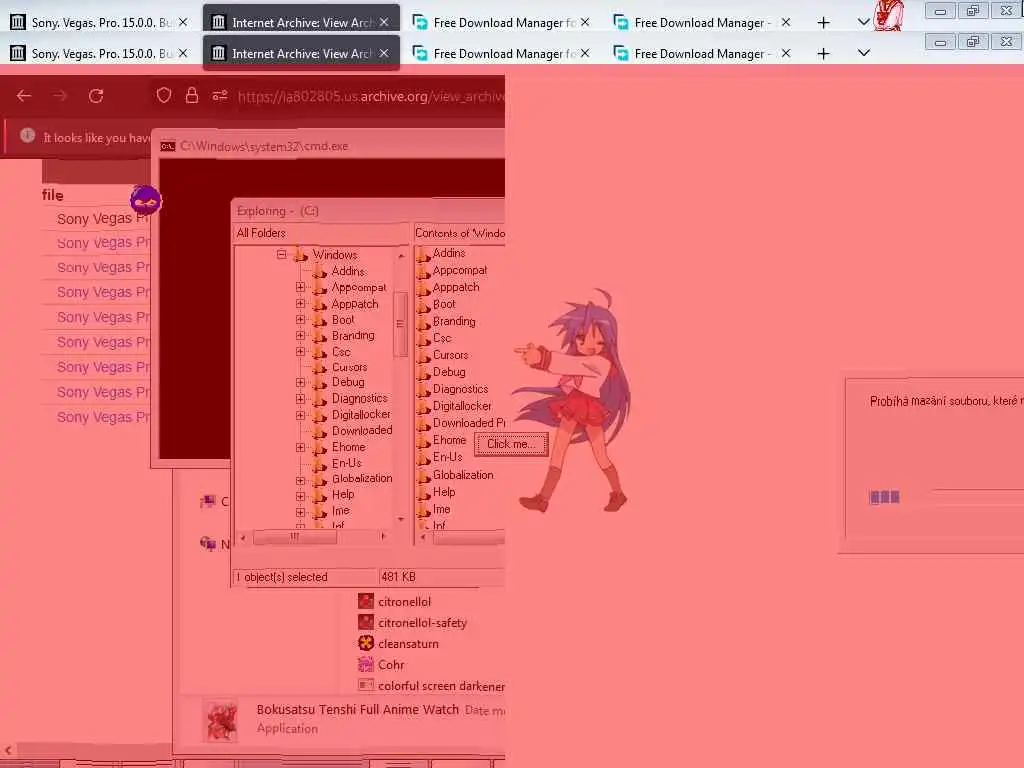The height and width of the screenshot is (768, 1024).
Task: Open Appcompat folder icon in Contents pane
Action: (423, 270)
